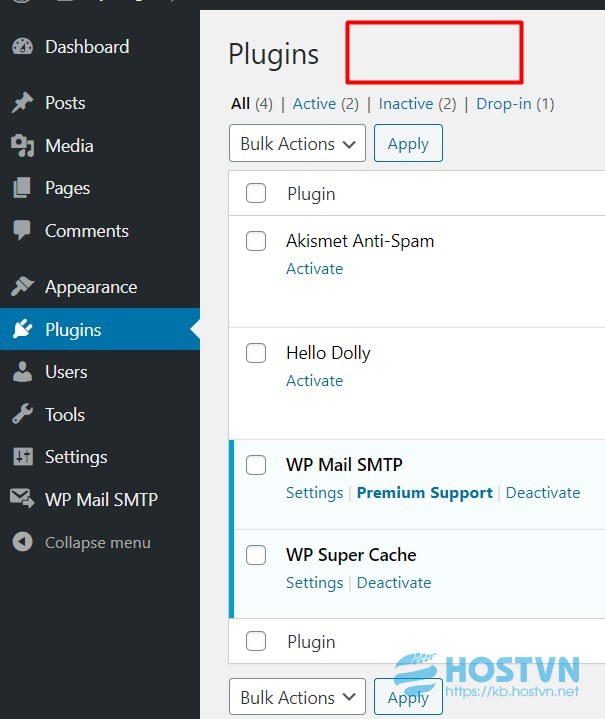This screenshot has width=605, height=719.
Task: Open the top Bulk Actions dropdown
Action: (x=297, y=143)
